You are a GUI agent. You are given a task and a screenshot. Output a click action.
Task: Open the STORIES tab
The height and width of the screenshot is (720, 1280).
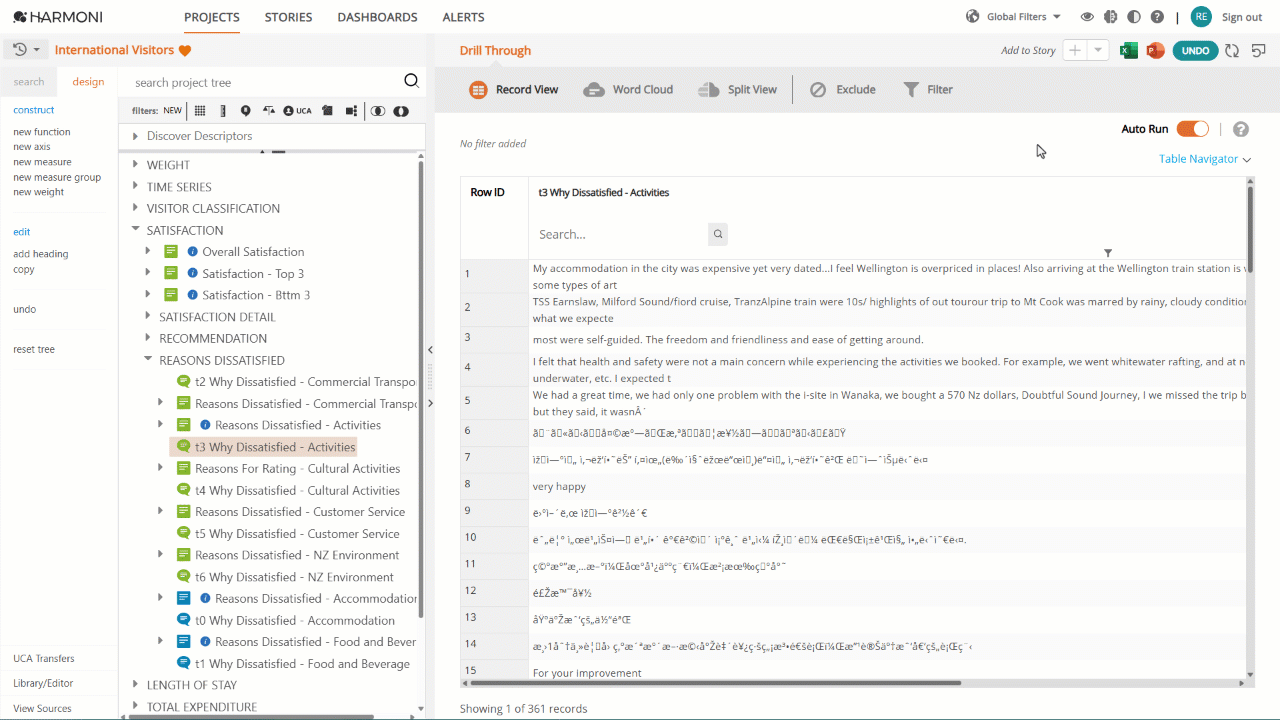(x=289, y=17)
